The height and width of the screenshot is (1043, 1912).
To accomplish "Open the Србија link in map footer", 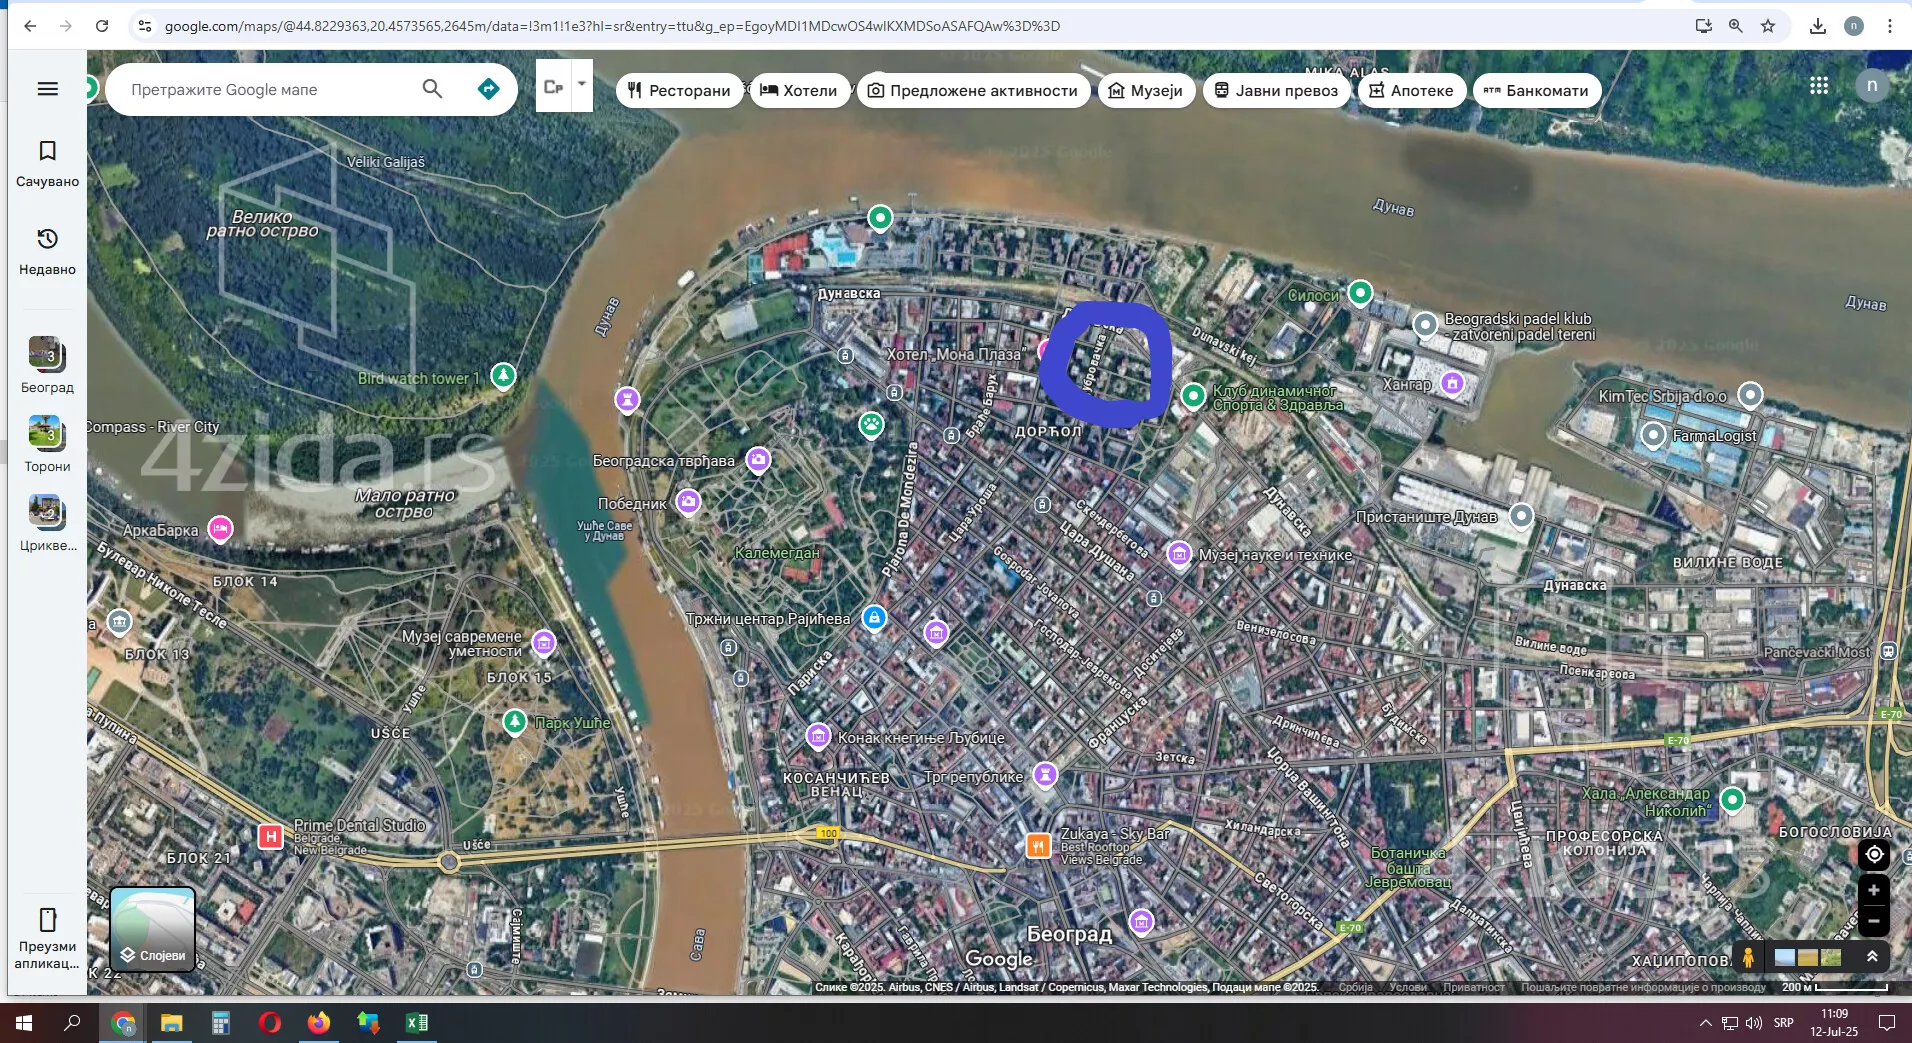I will [x=1356, y=987].
